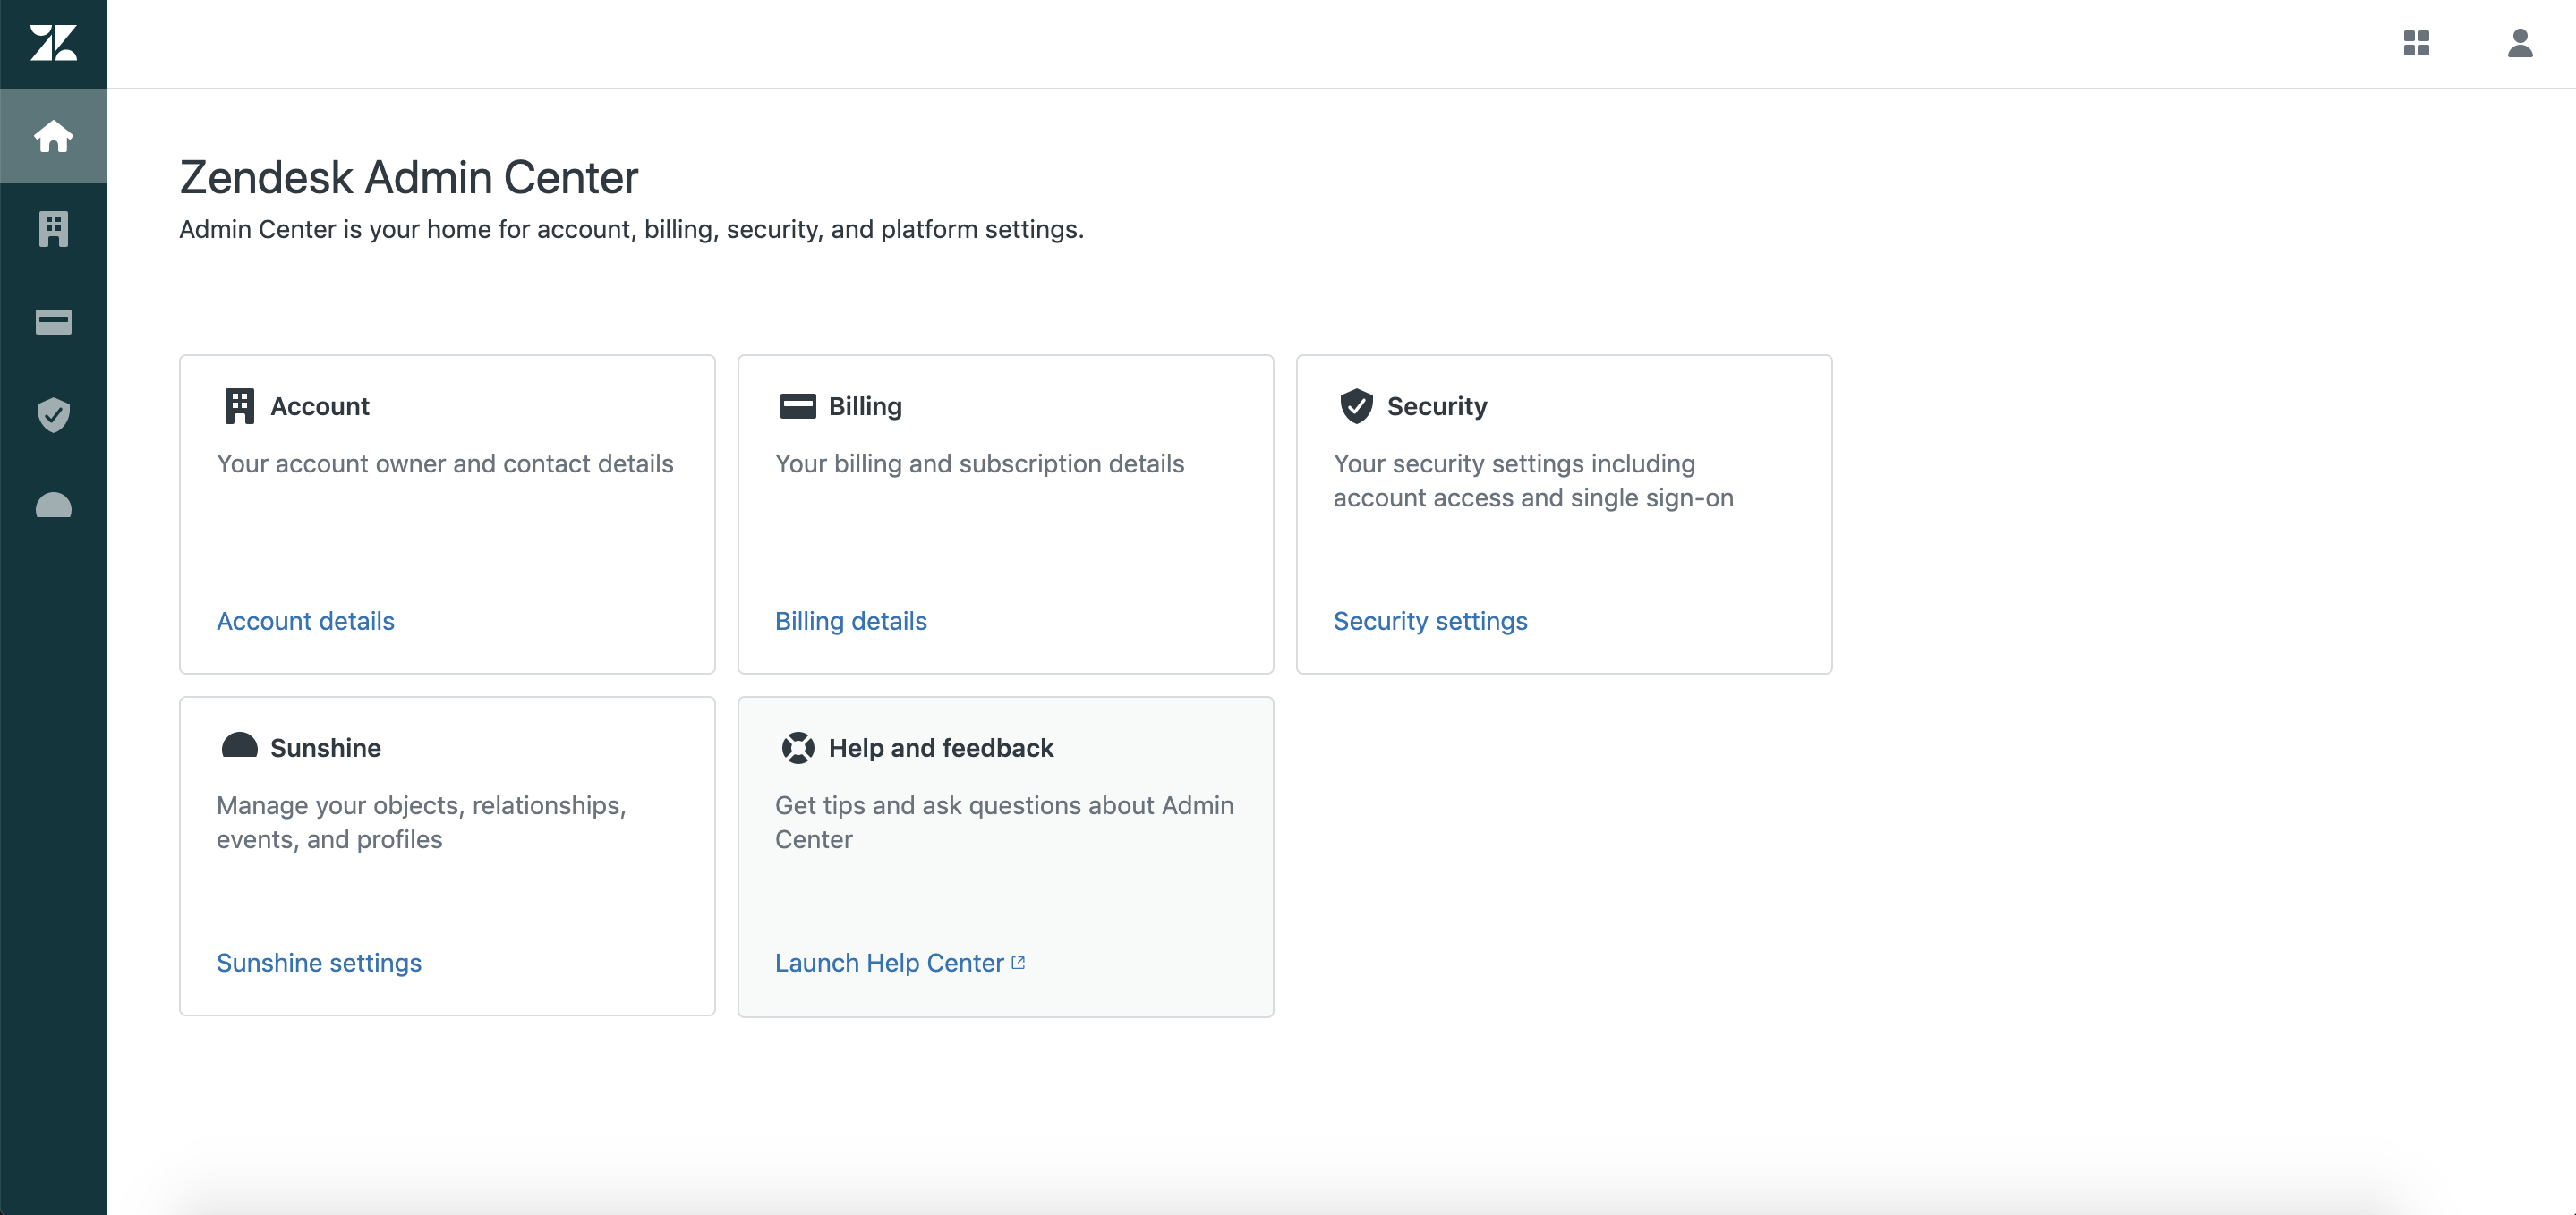Open Account section from sidebar building icon

coord(53,229)
